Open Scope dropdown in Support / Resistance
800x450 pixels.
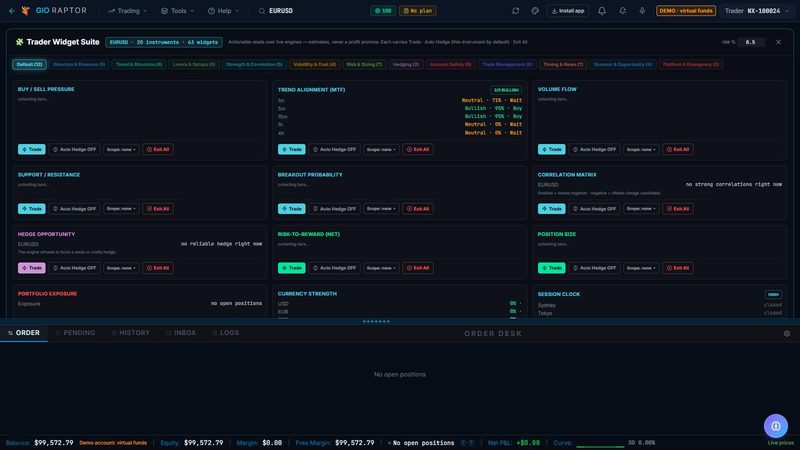(x=121, y=209)
